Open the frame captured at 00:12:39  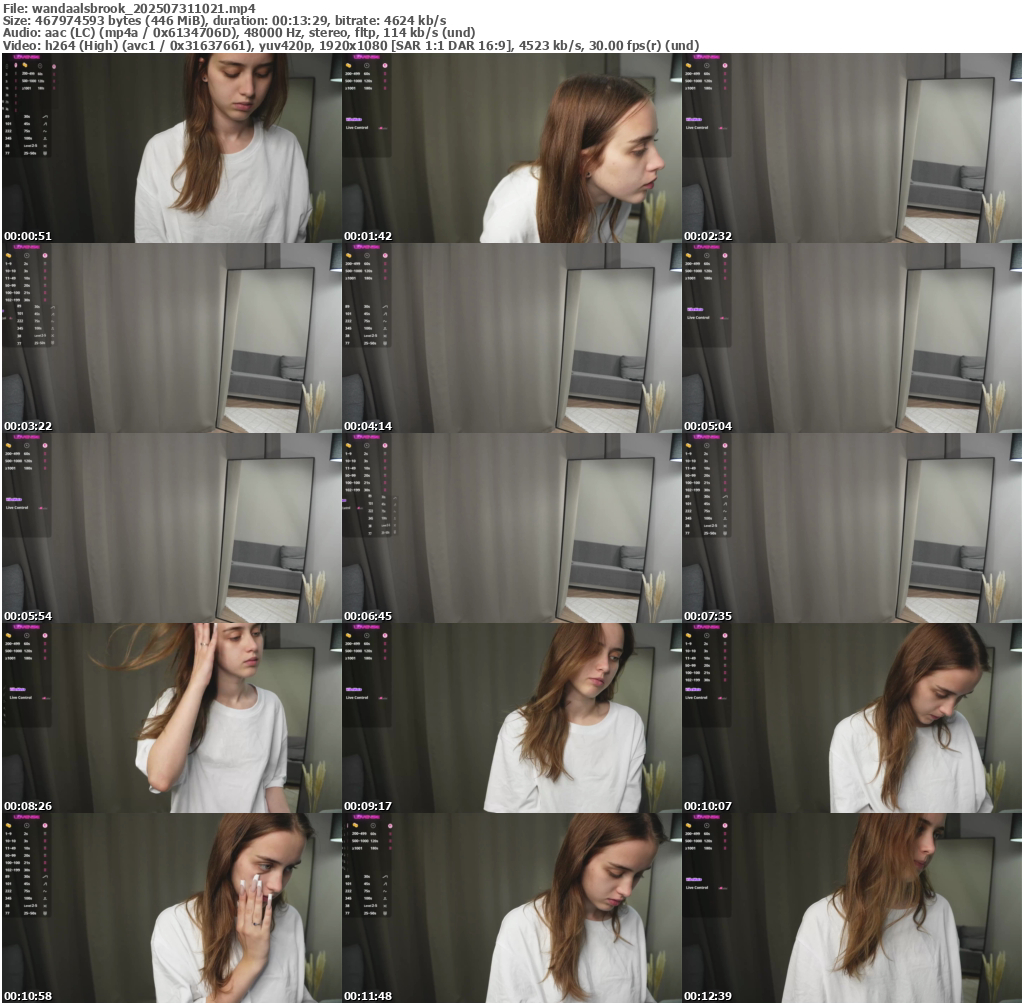[x=852, y=908]
